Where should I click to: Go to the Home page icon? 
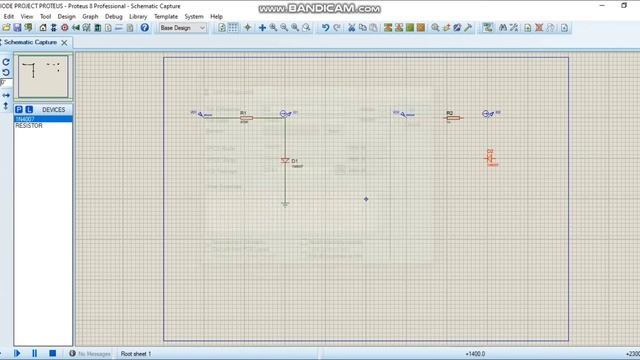click(x=43, y=28)
